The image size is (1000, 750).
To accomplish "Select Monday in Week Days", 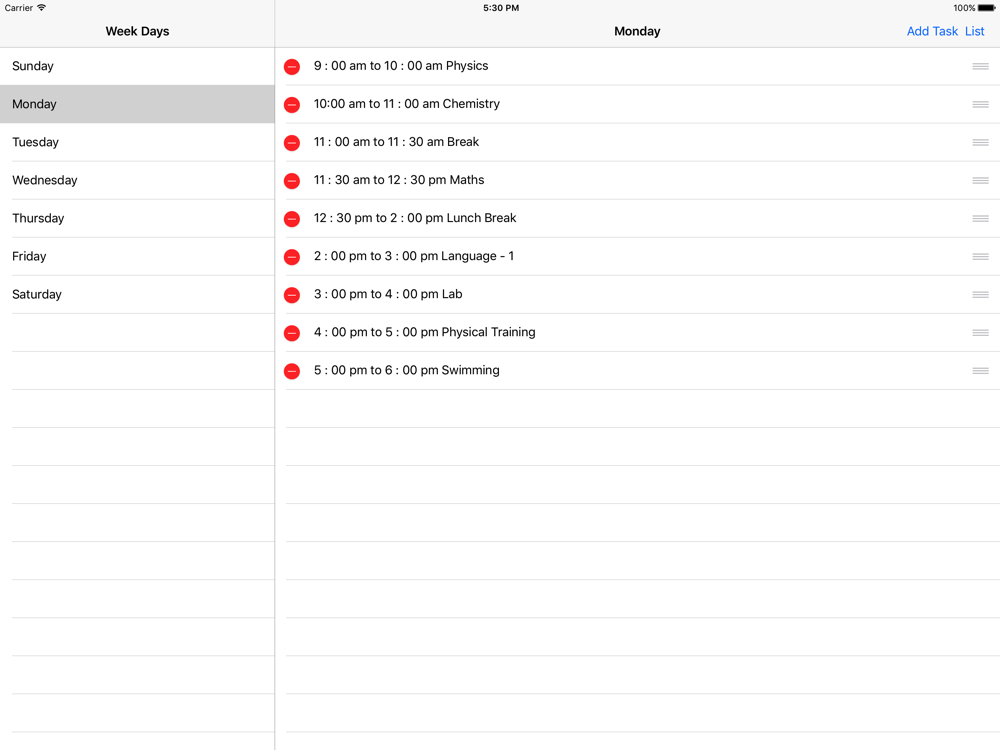I will coord(137,104).
